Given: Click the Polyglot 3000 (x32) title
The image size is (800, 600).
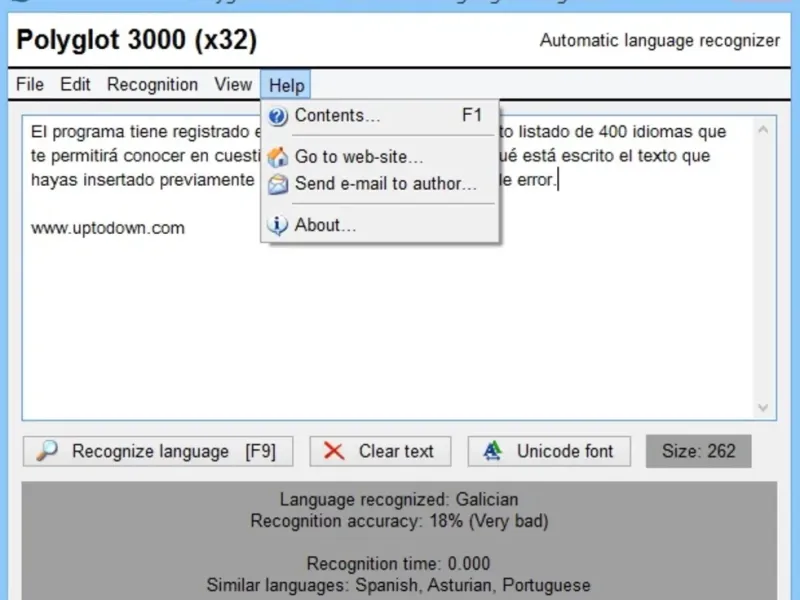Looking at the screenshot, I should click(x=137, y=40).
